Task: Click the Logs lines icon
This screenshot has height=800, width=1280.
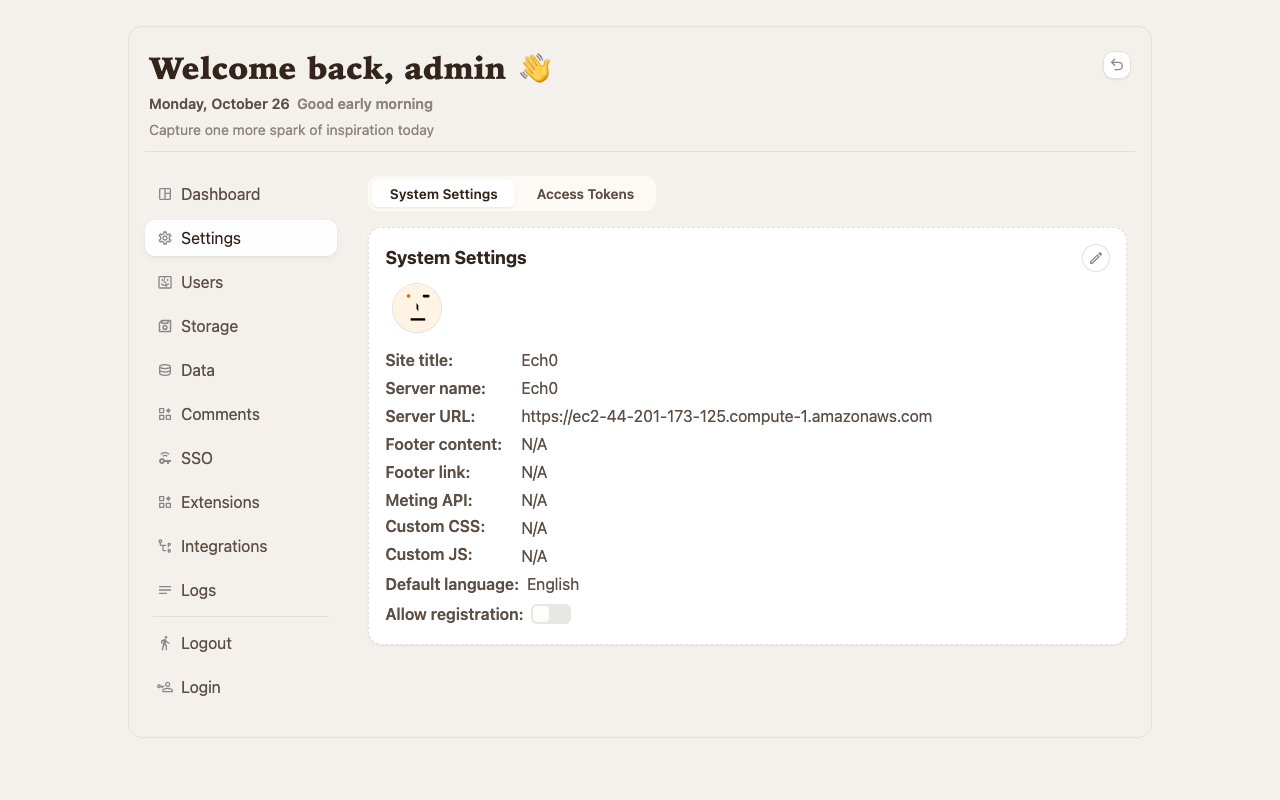Action: click(165, 590)
